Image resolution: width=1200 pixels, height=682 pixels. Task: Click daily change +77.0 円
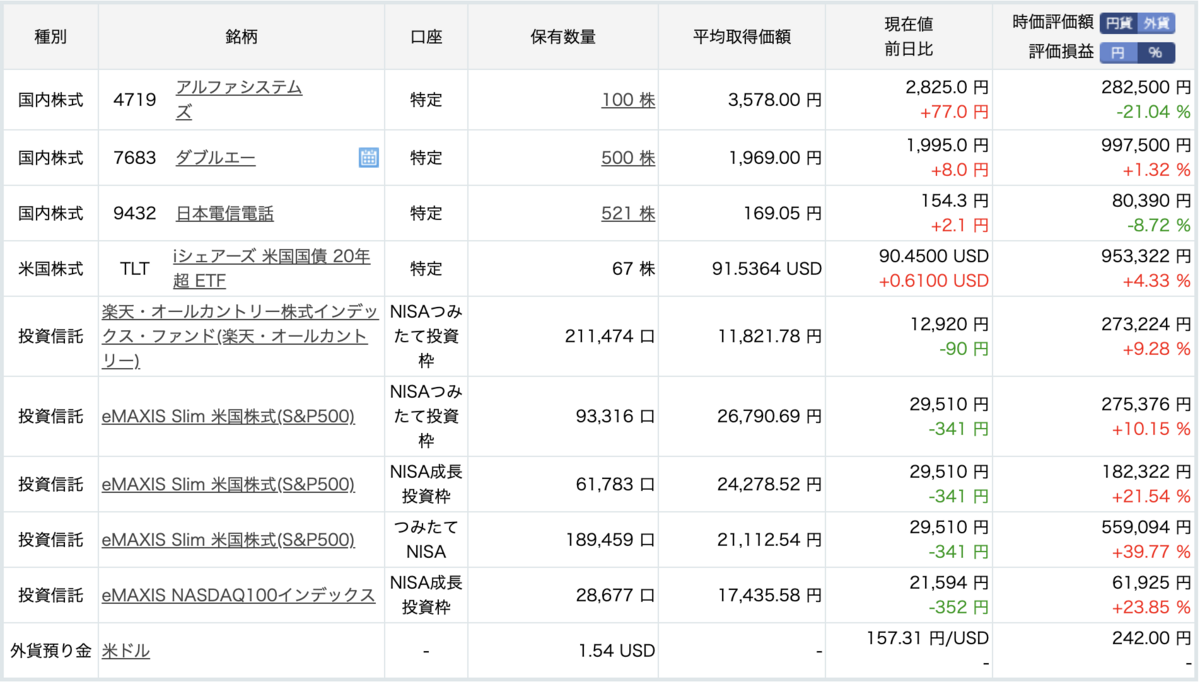(x=954, y=112)
